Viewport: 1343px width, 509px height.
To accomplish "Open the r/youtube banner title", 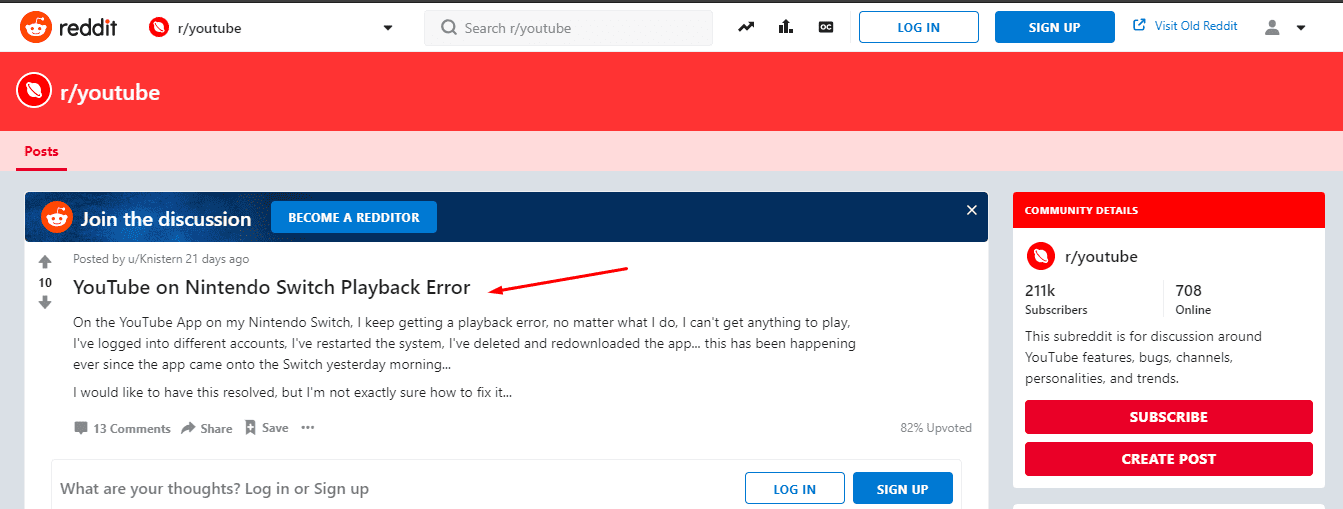I will 110,93.
